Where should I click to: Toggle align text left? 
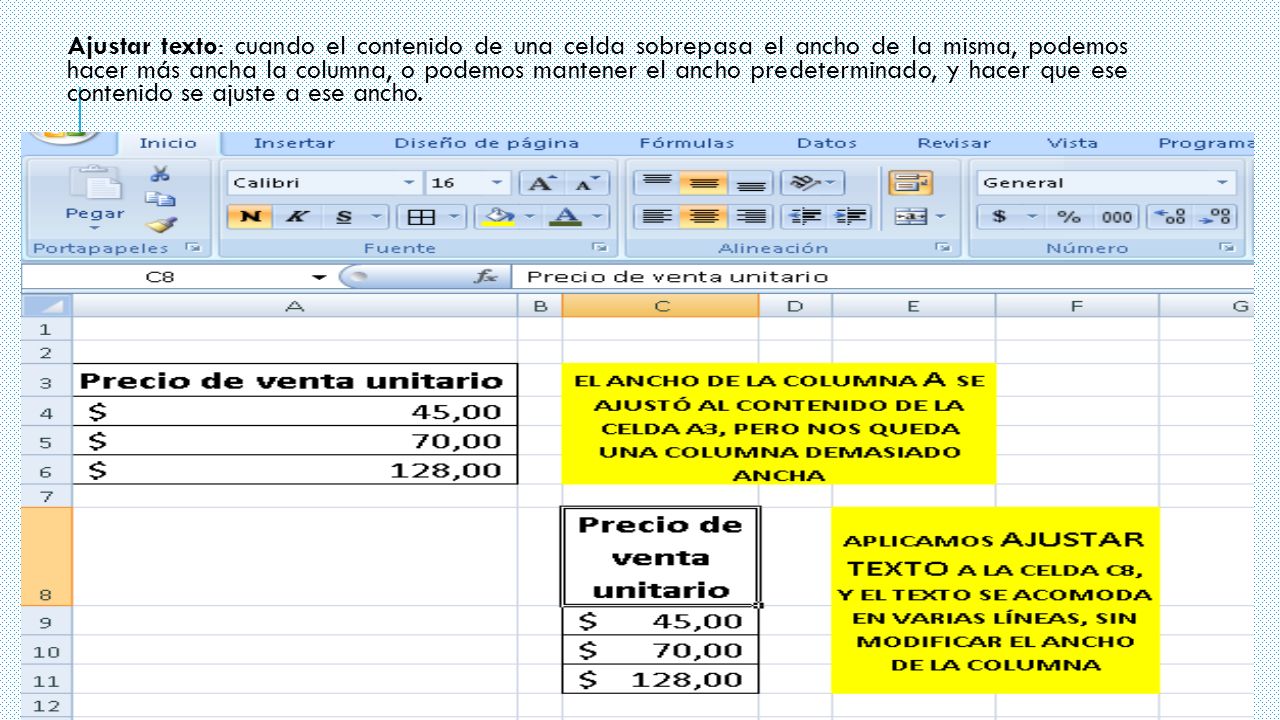point(657,215)
